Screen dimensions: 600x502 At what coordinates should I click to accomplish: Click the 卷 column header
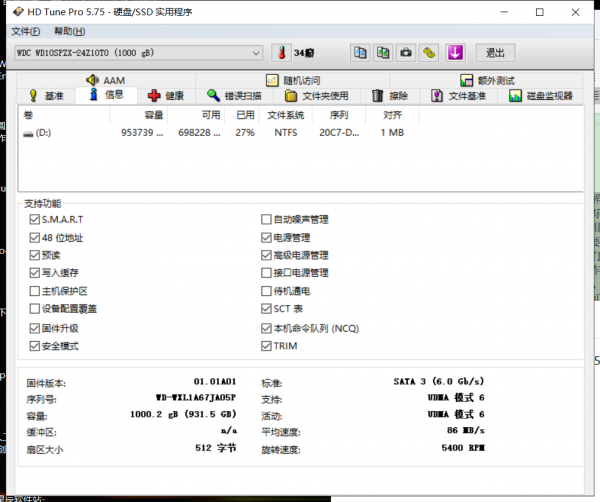tap(64, 115)
